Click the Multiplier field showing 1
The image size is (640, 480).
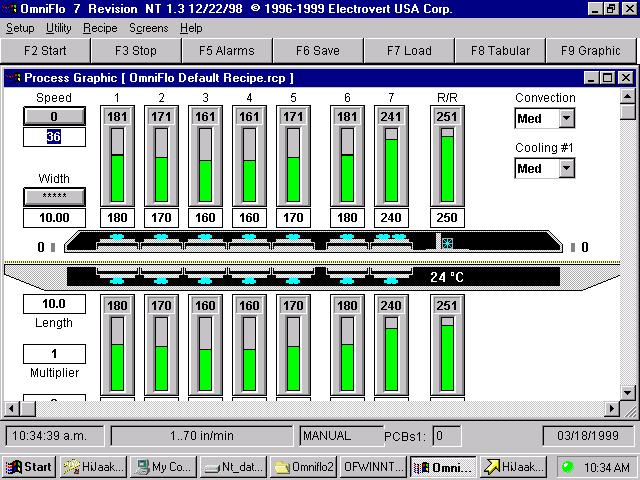54,354
